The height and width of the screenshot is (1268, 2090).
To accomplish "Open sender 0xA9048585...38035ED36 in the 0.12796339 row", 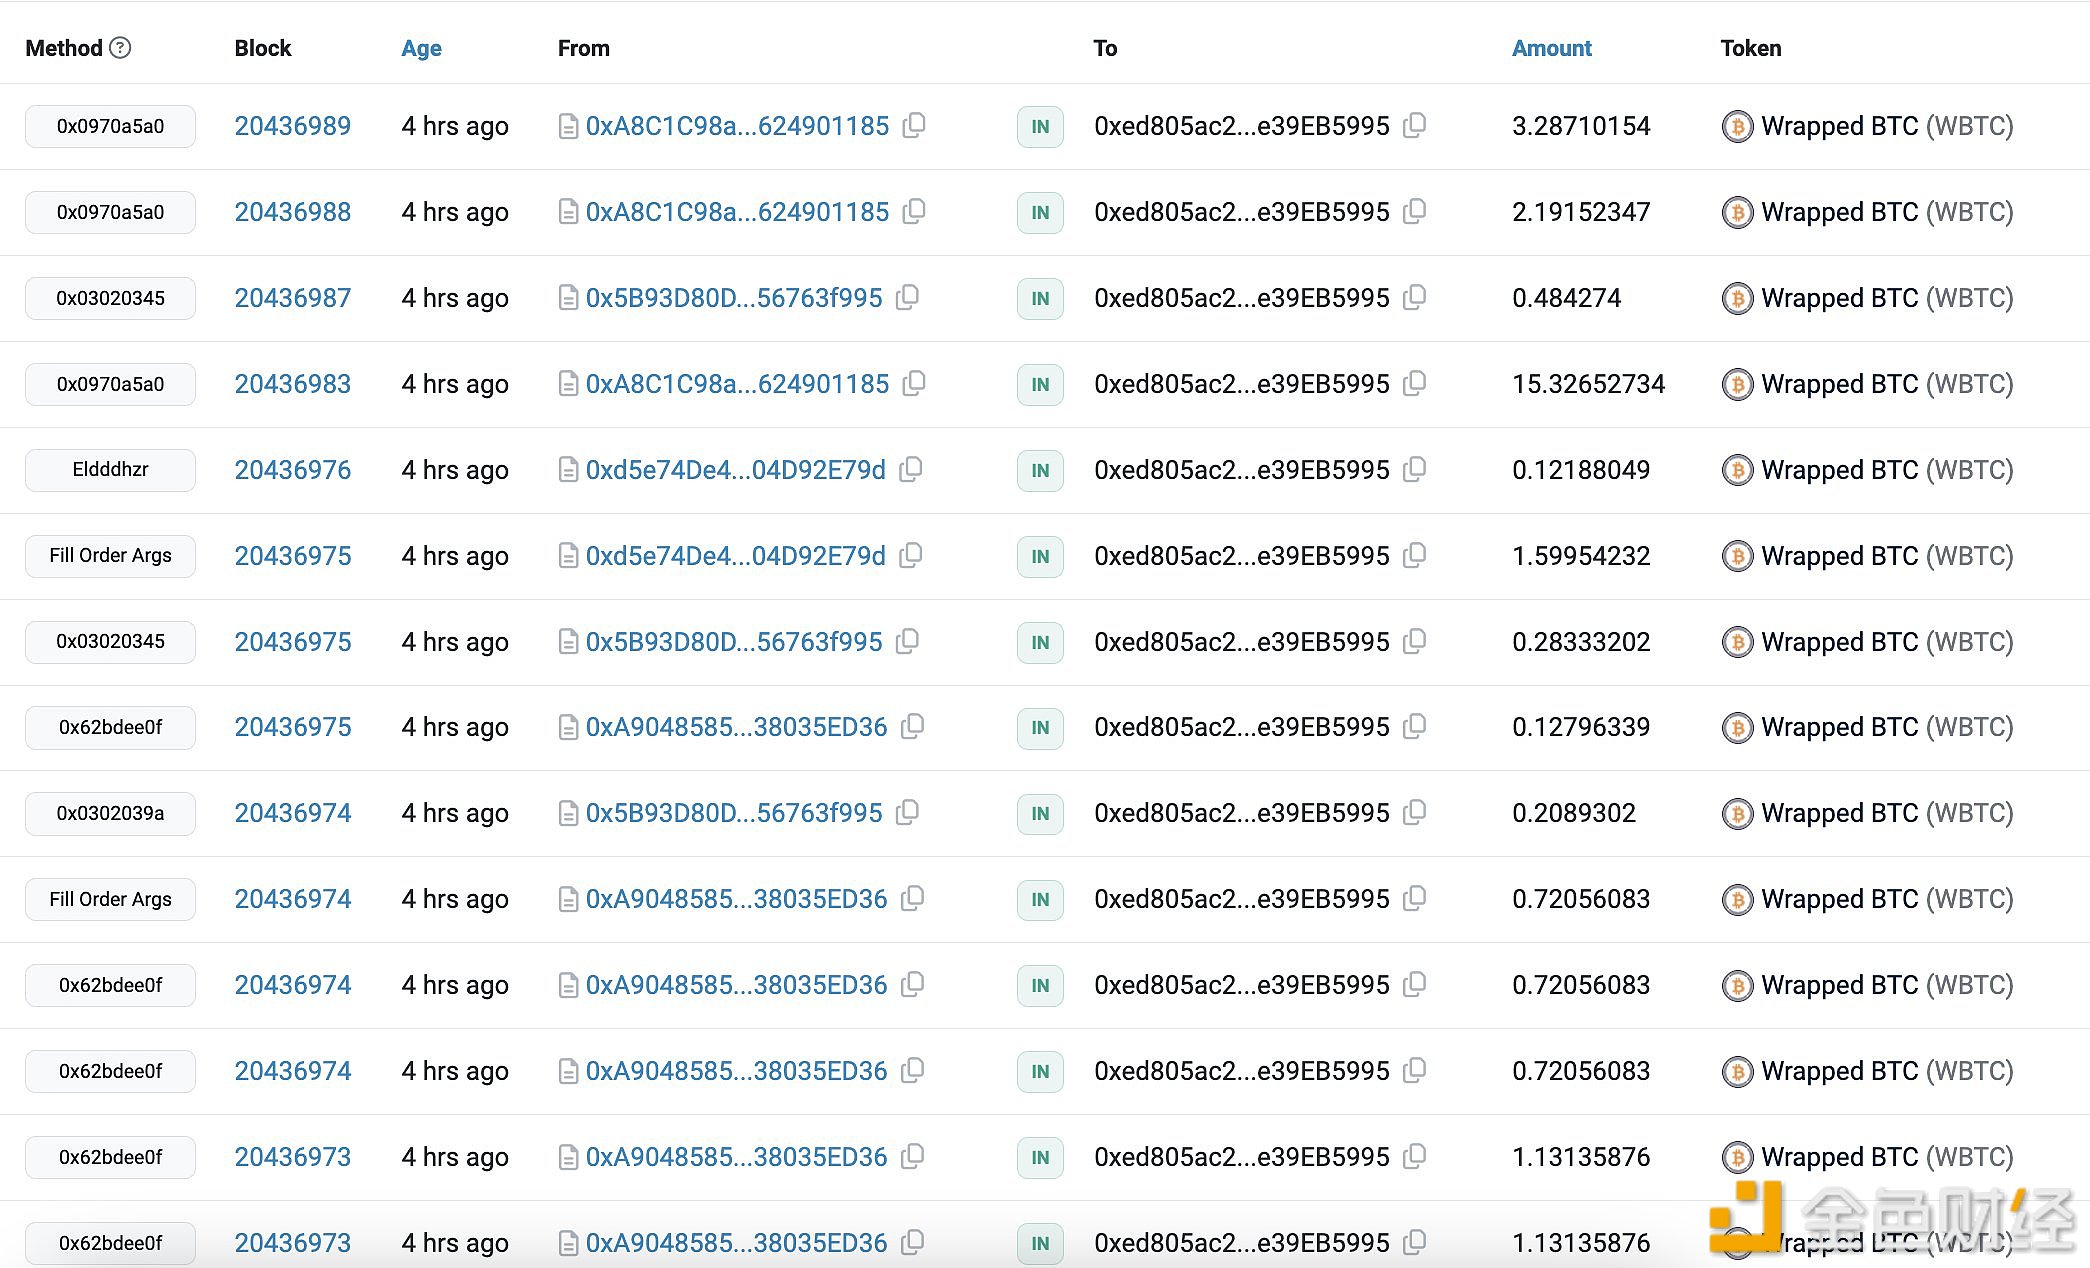I will point(736,727).
